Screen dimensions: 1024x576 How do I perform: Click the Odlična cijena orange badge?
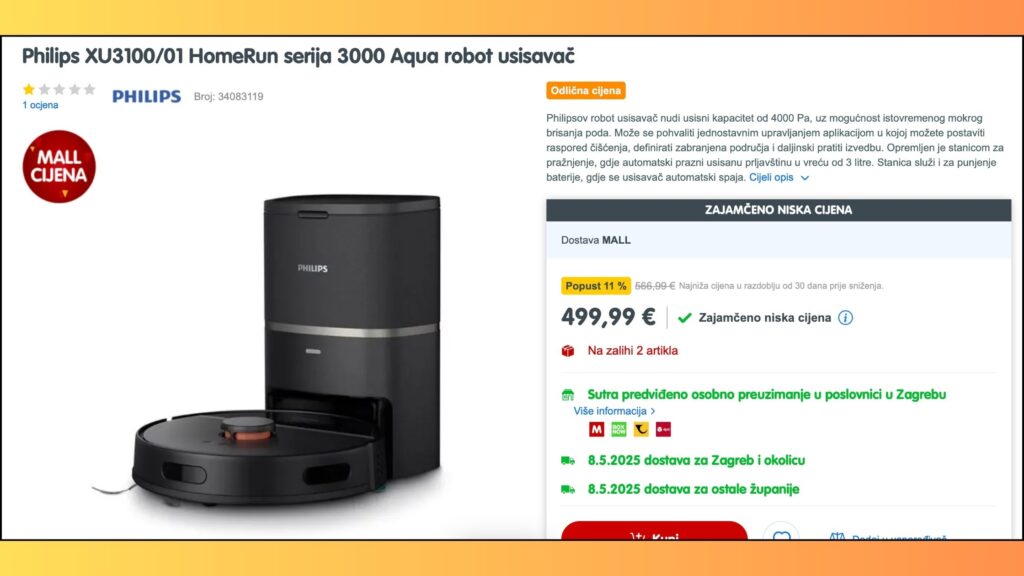[586, 91]
